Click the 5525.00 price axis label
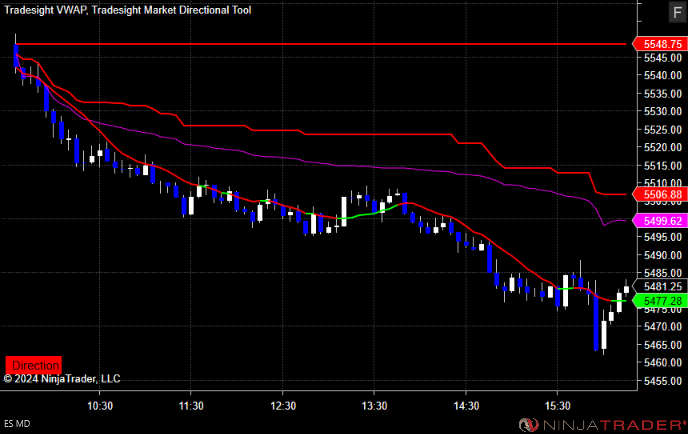The width and height of the screenshot is (688, 434). [663, 129]
